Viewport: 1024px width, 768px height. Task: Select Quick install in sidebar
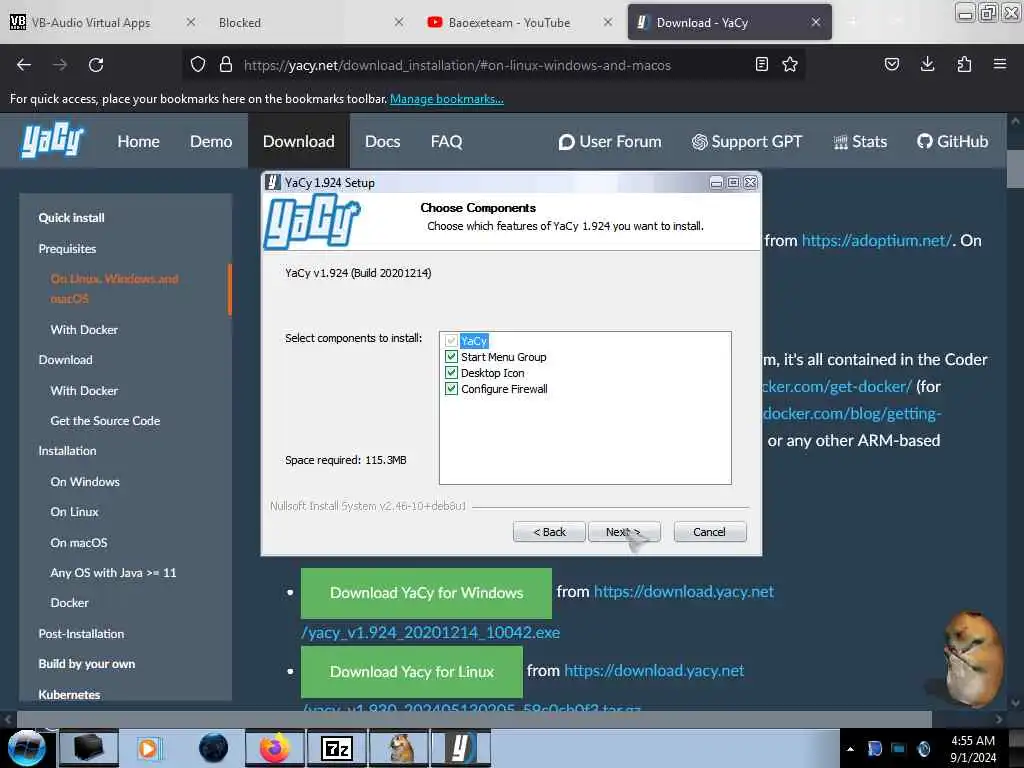coord(71,217)
